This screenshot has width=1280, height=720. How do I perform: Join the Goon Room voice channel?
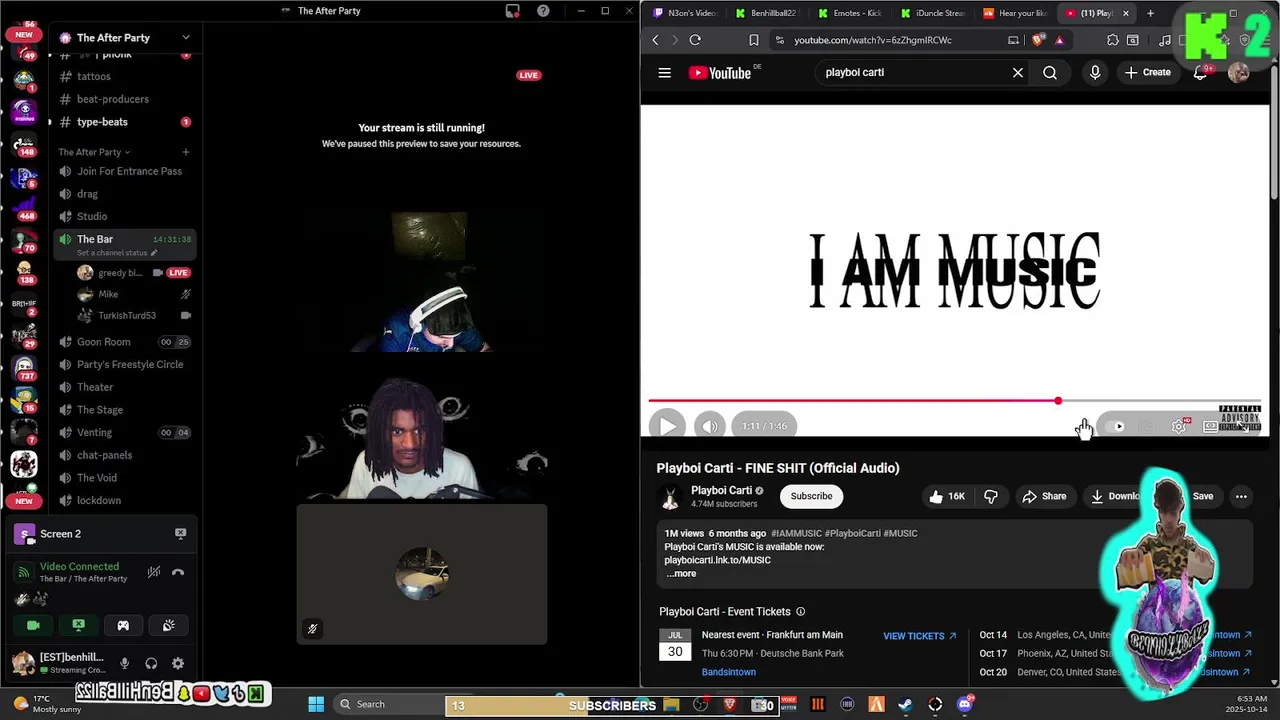[x=104, y=342]
